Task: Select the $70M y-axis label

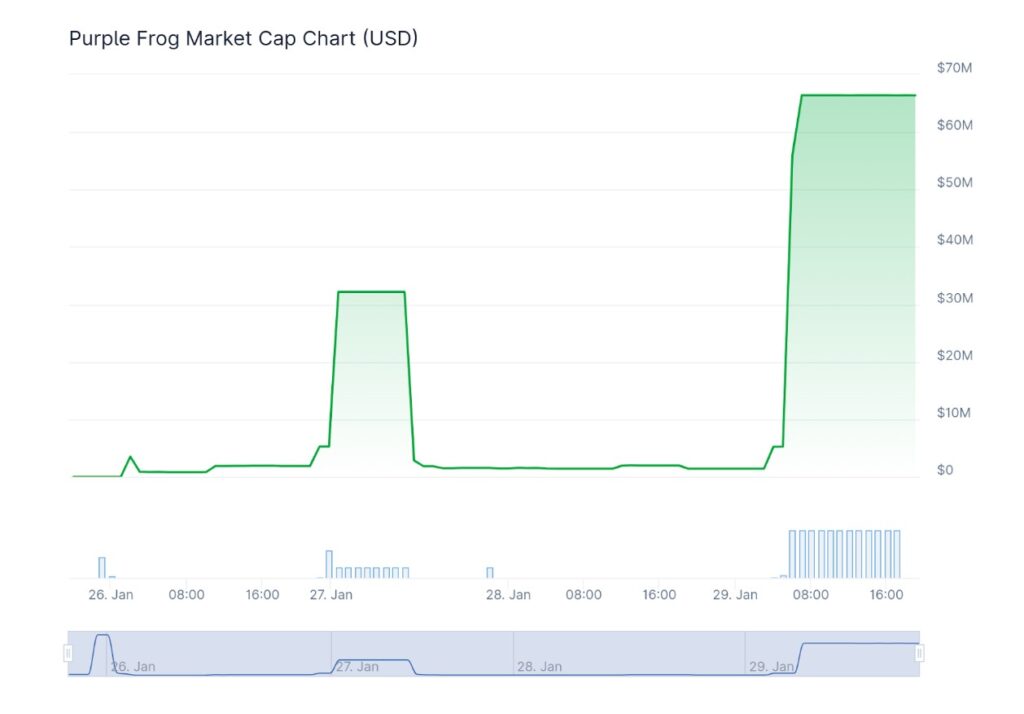Action: 954,68
